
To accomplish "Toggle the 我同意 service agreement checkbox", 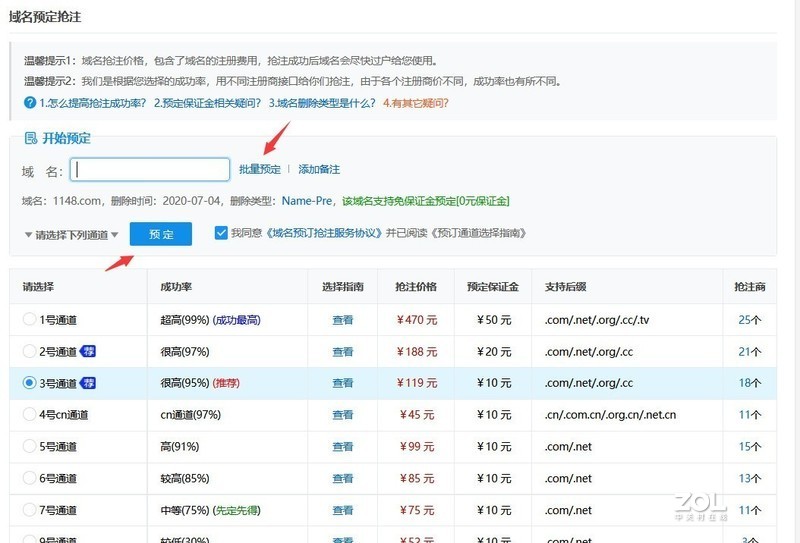I will [x=221, y=233].
